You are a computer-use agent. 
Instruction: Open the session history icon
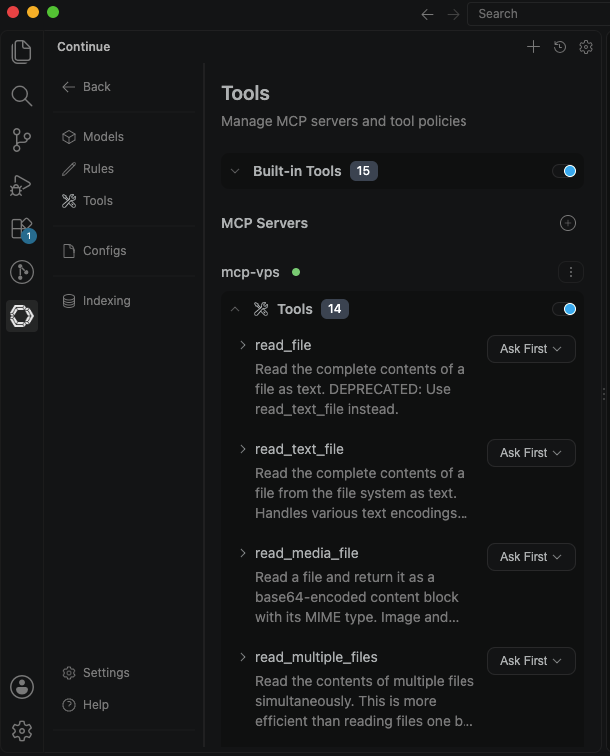[560, 47]
